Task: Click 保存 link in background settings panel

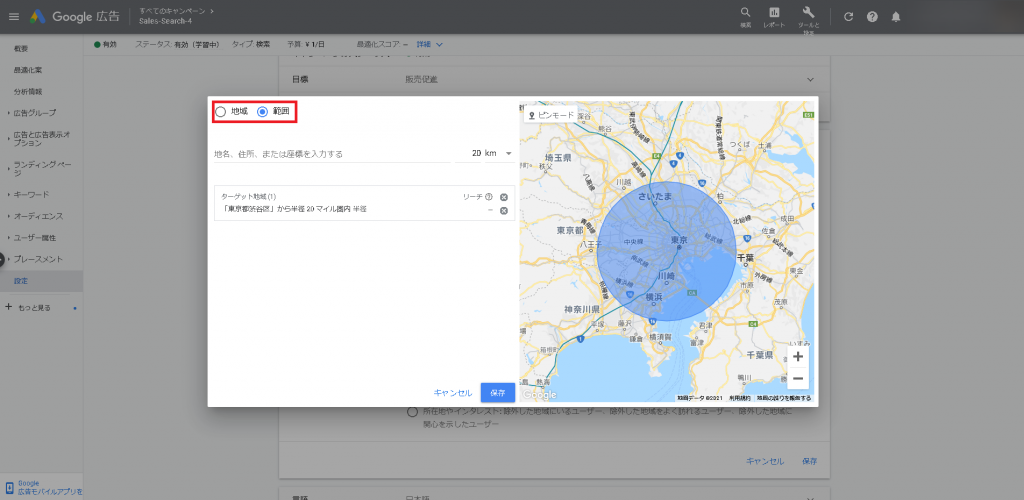Action: tap(810, 461)
